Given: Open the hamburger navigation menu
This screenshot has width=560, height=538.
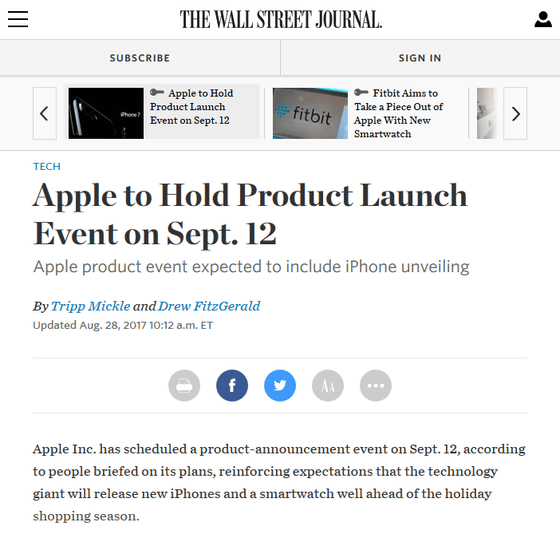Looking at the screenshot, I should (x=18, y=19).
